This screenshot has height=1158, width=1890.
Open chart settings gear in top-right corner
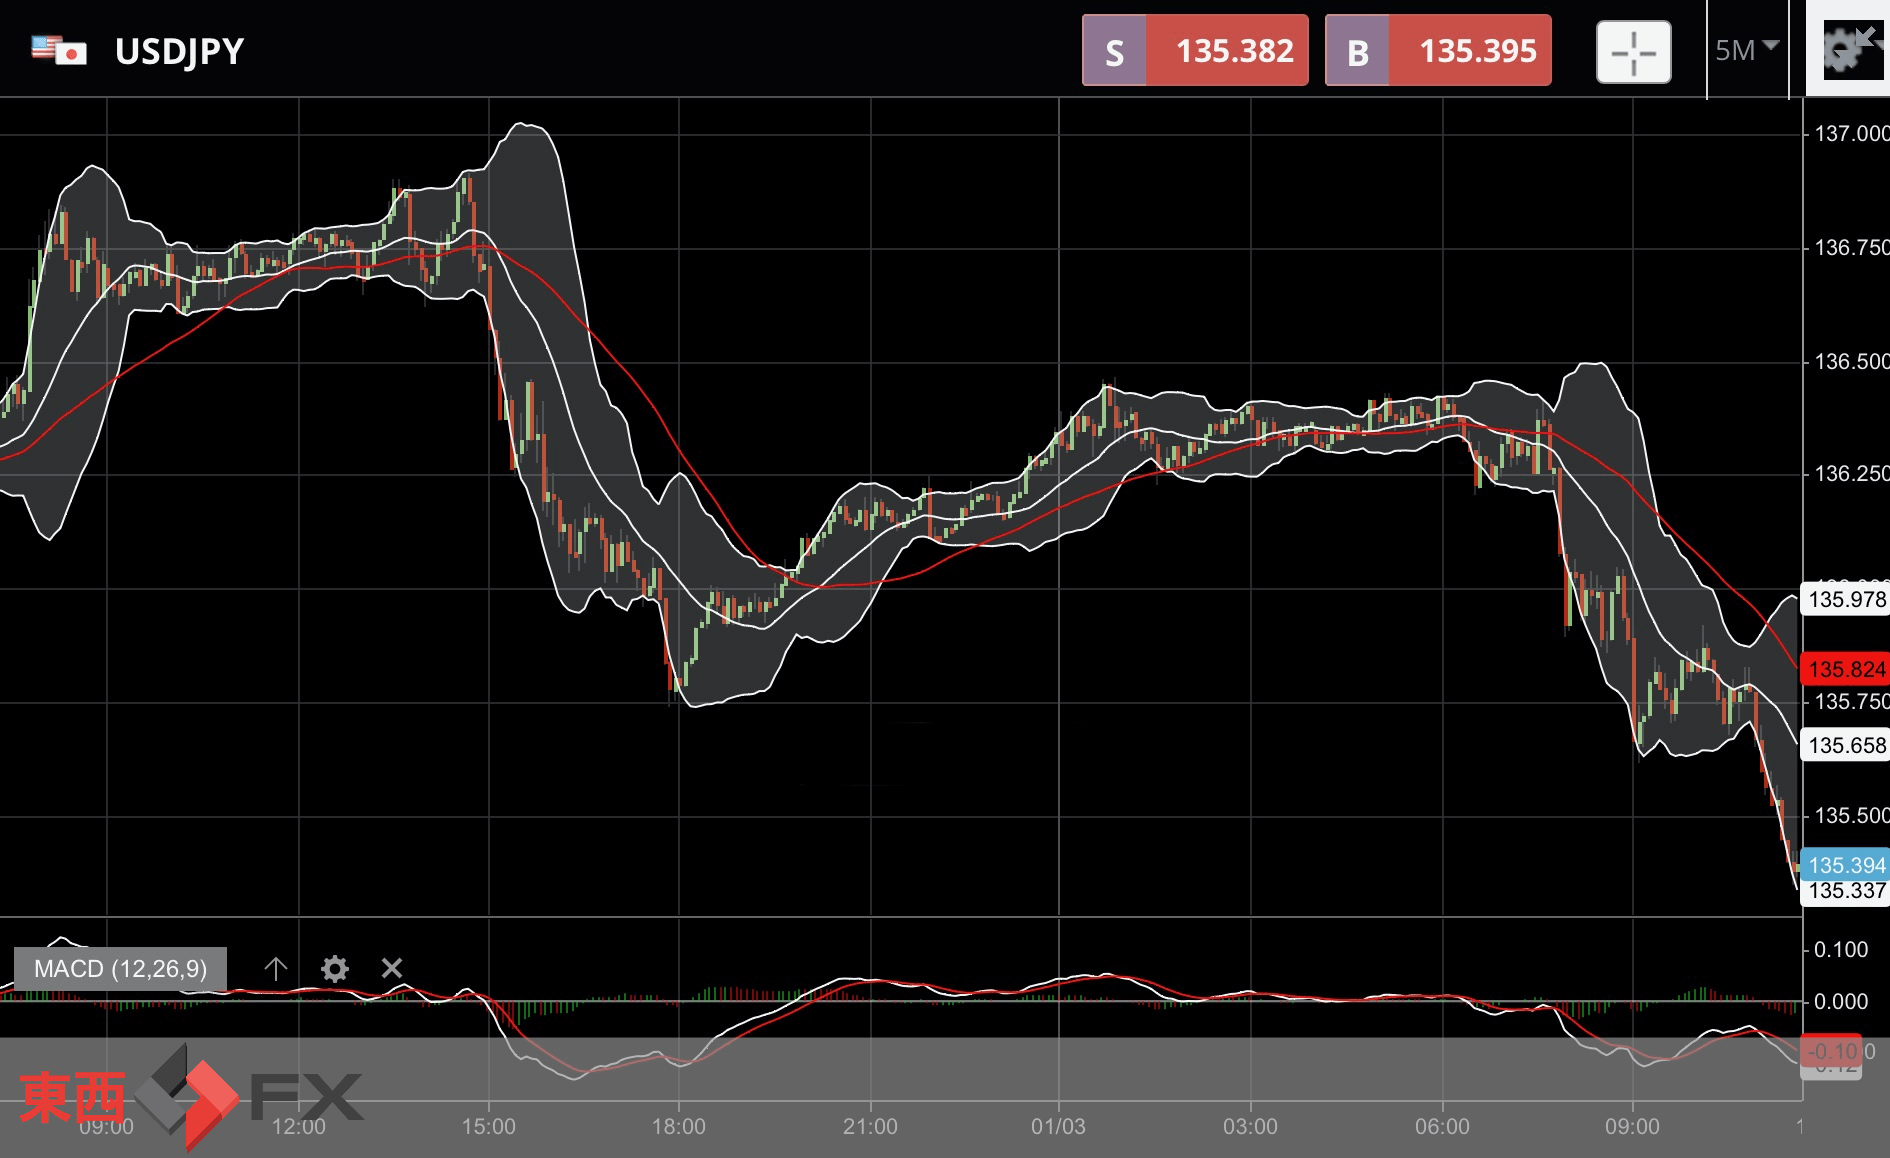1848,50
